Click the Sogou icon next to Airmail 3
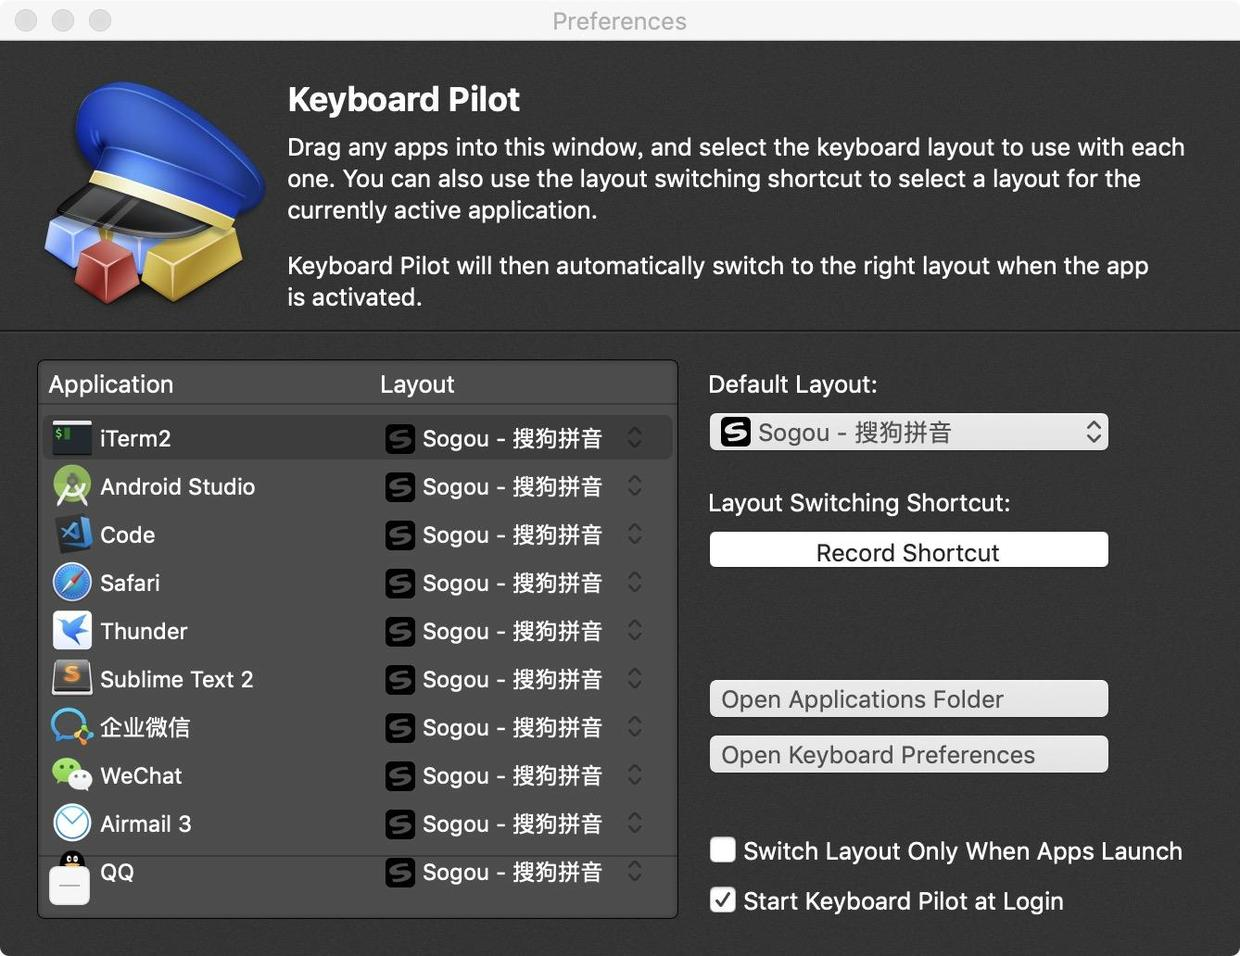 click(400, 824)
